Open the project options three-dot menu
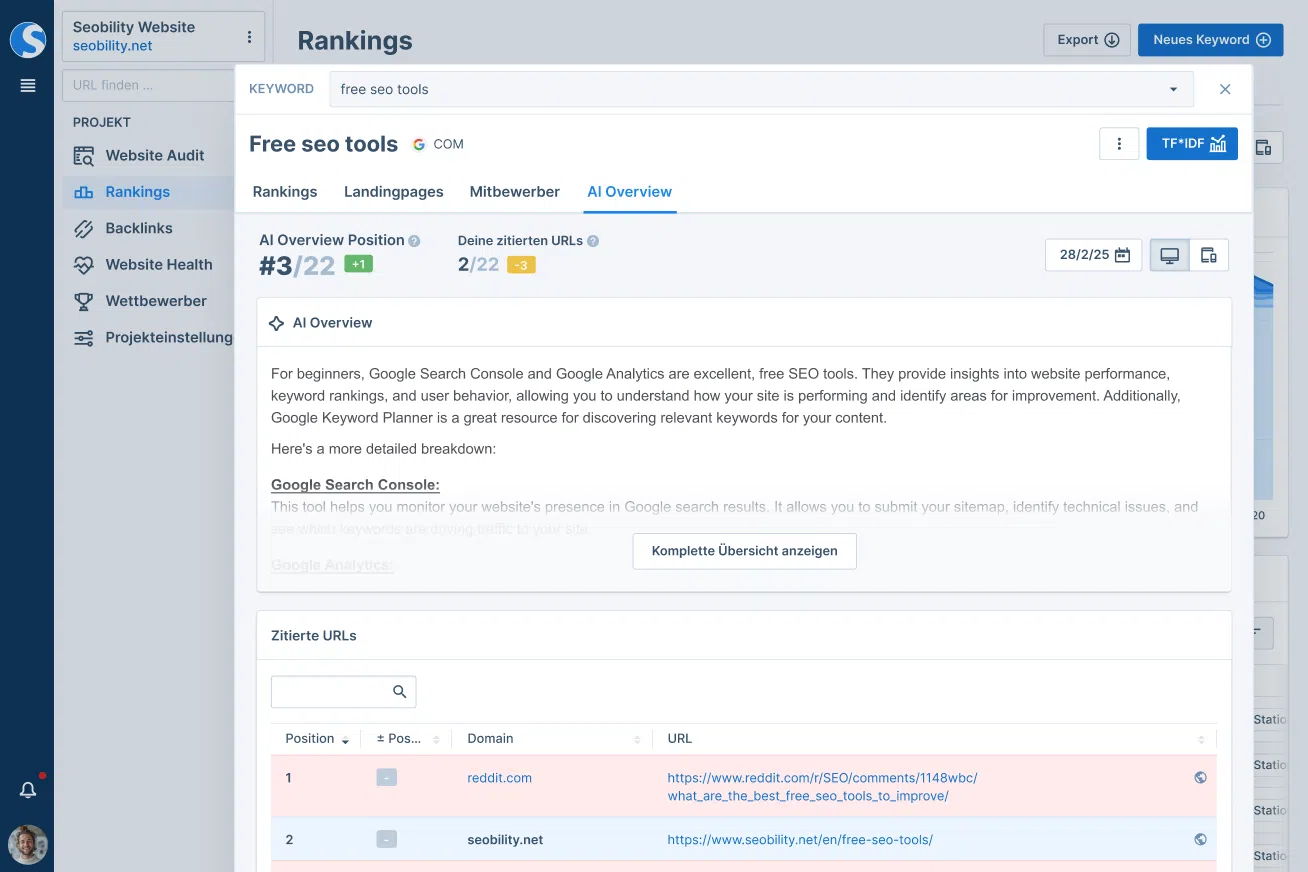 249,38
